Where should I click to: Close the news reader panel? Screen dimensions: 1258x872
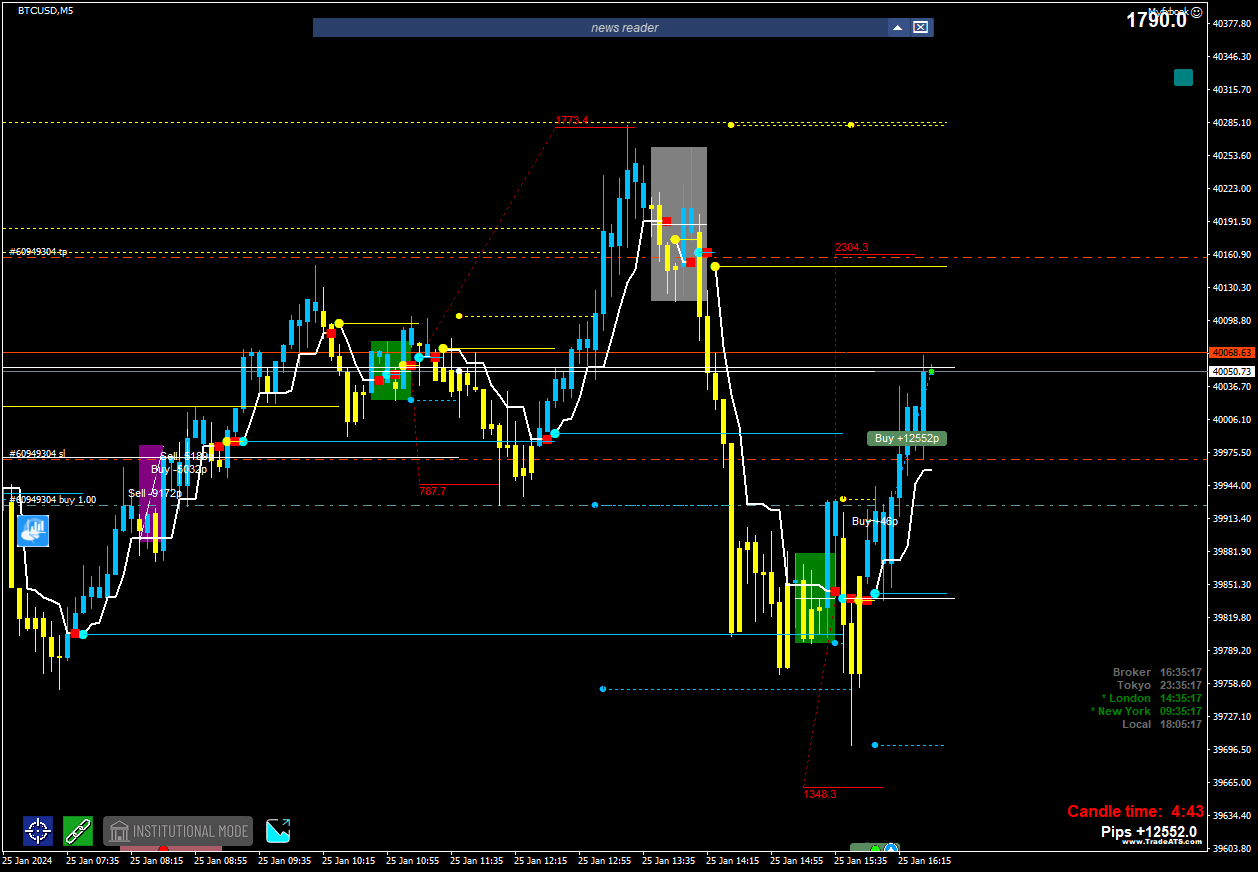(x=920, y=28)
